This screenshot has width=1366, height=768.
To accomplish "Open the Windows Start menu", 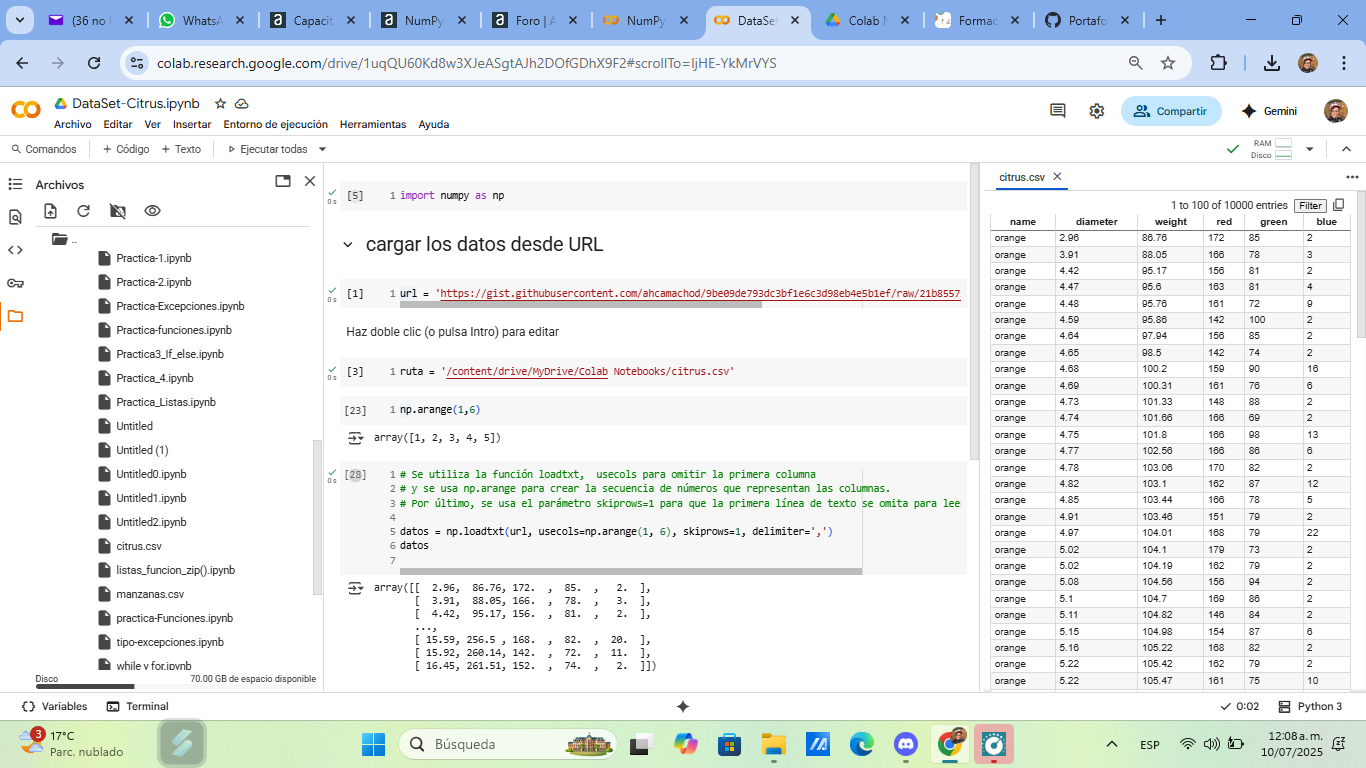I will point(373,744).
